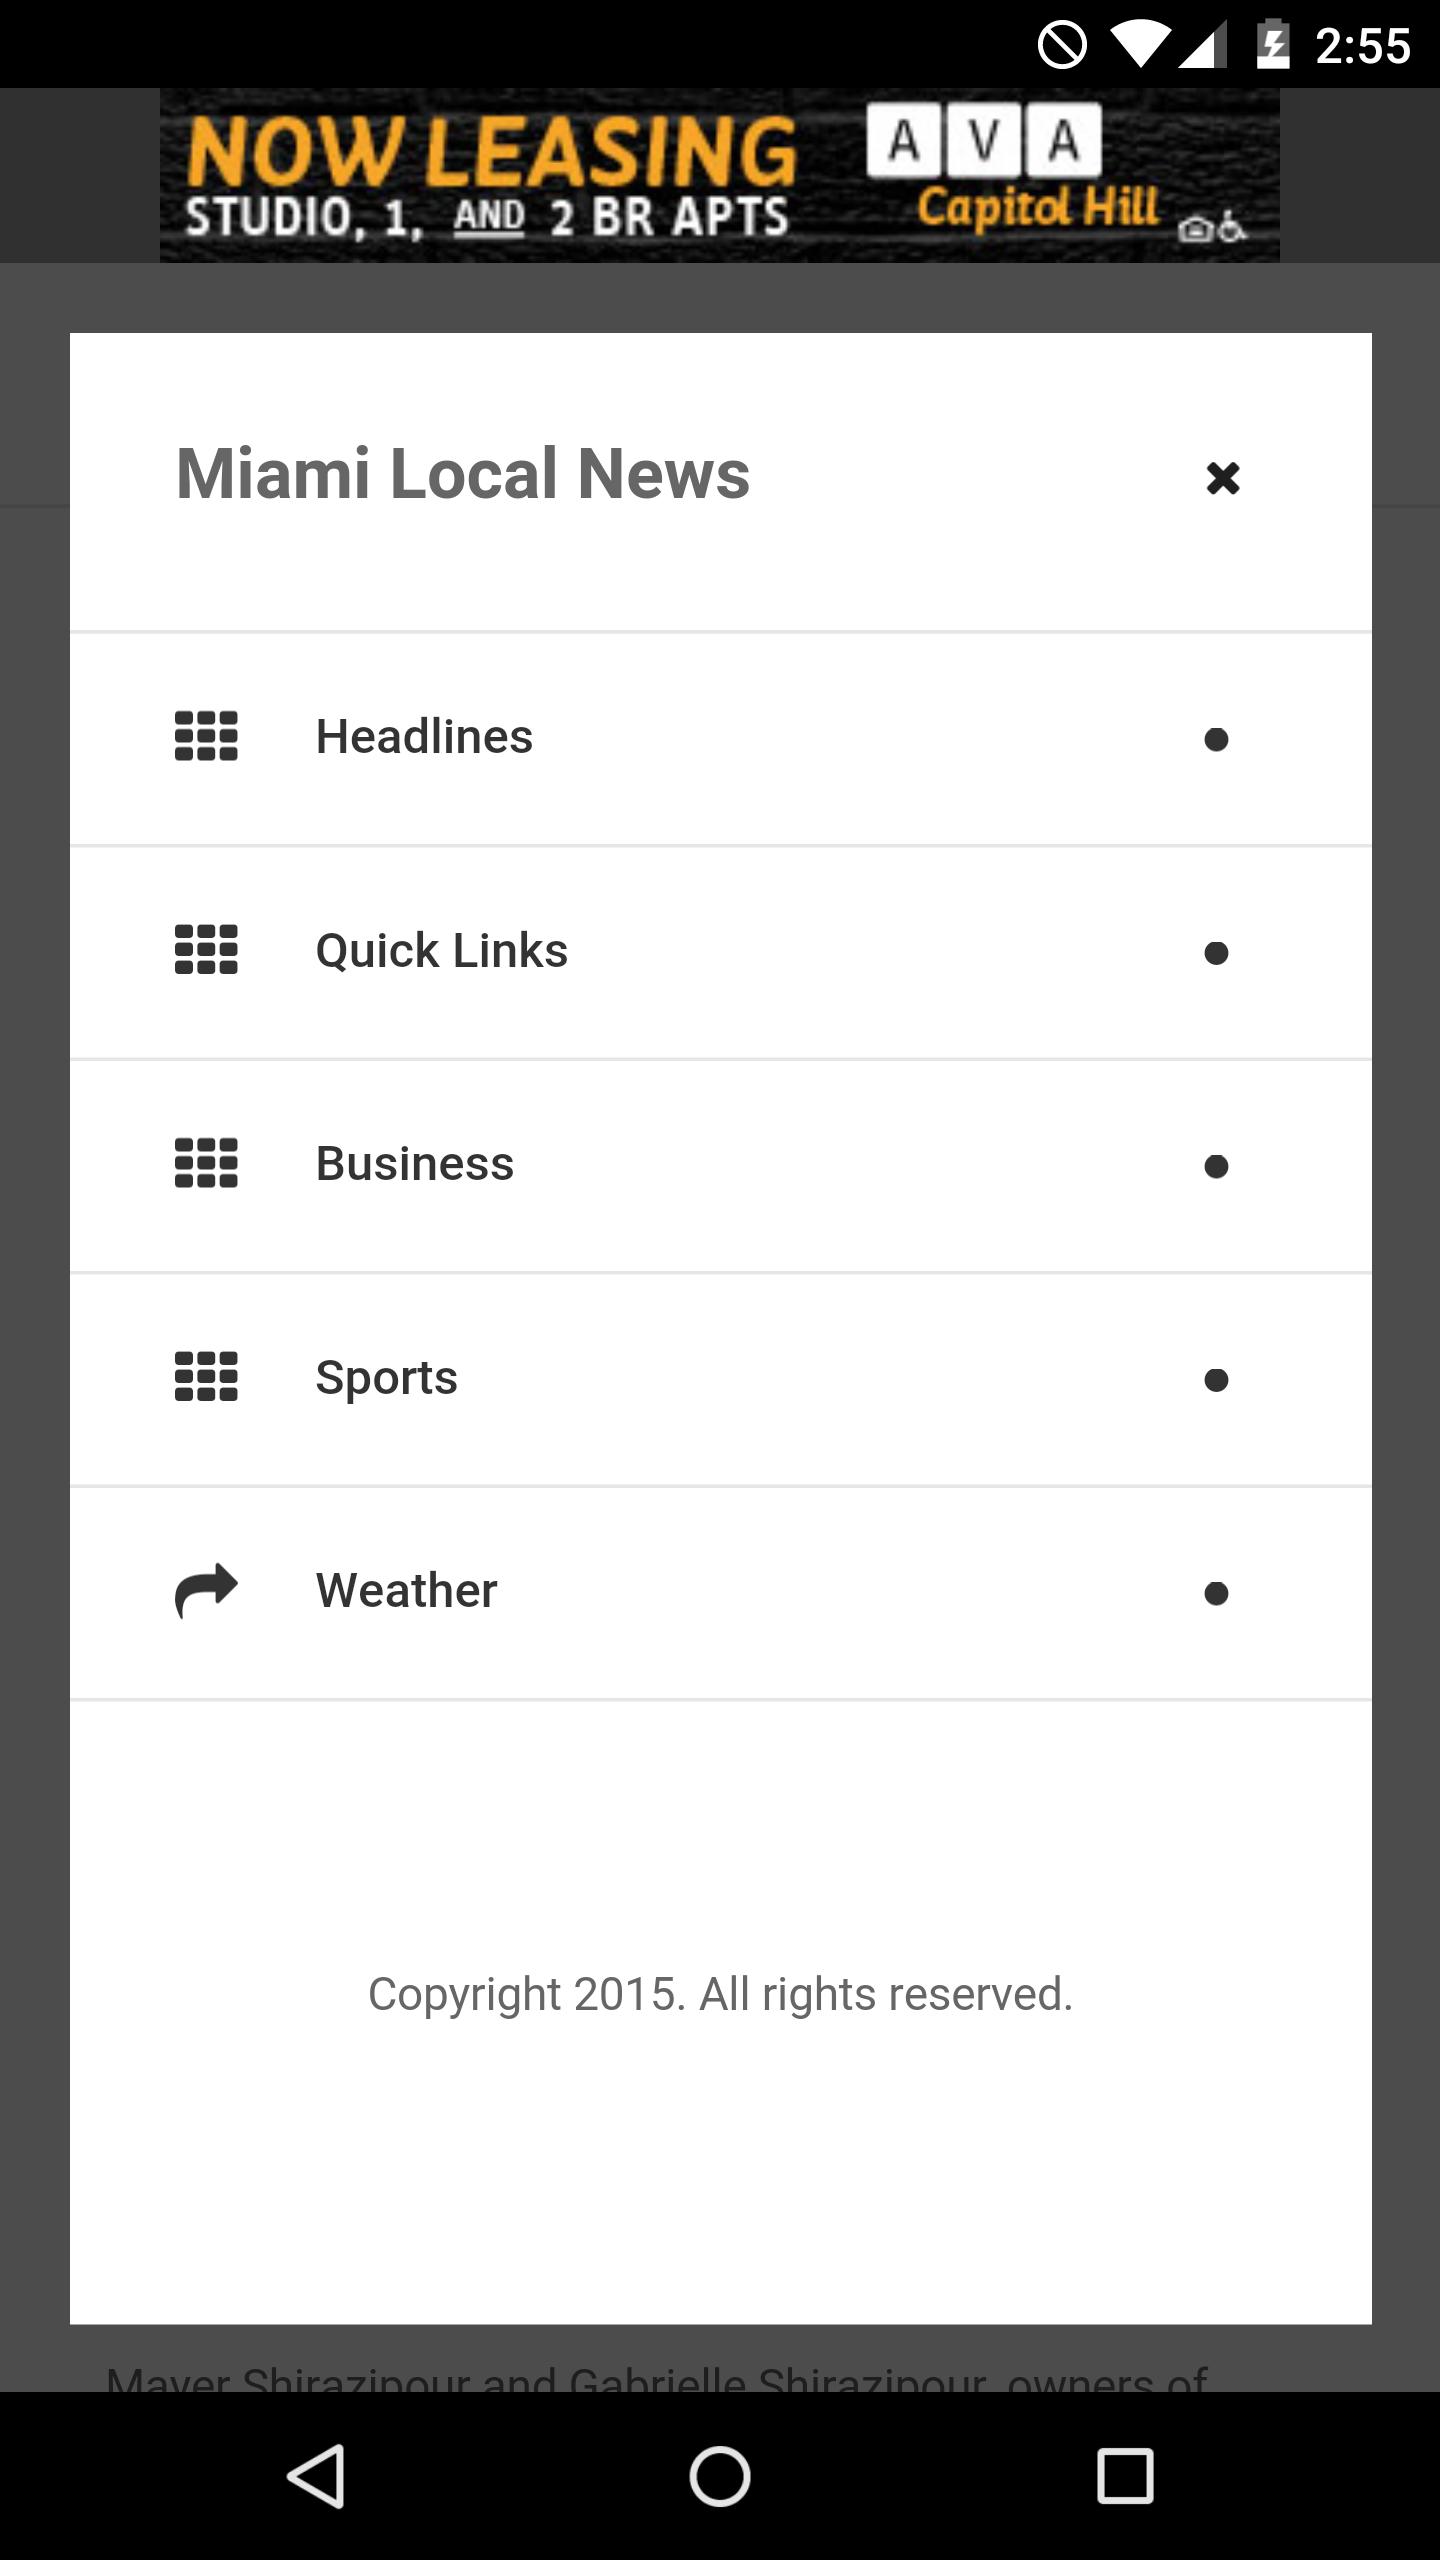Select the dot indicator on Business row
The width and height of the screenshot is (1440, 2560).
tap(1216, 1166)
